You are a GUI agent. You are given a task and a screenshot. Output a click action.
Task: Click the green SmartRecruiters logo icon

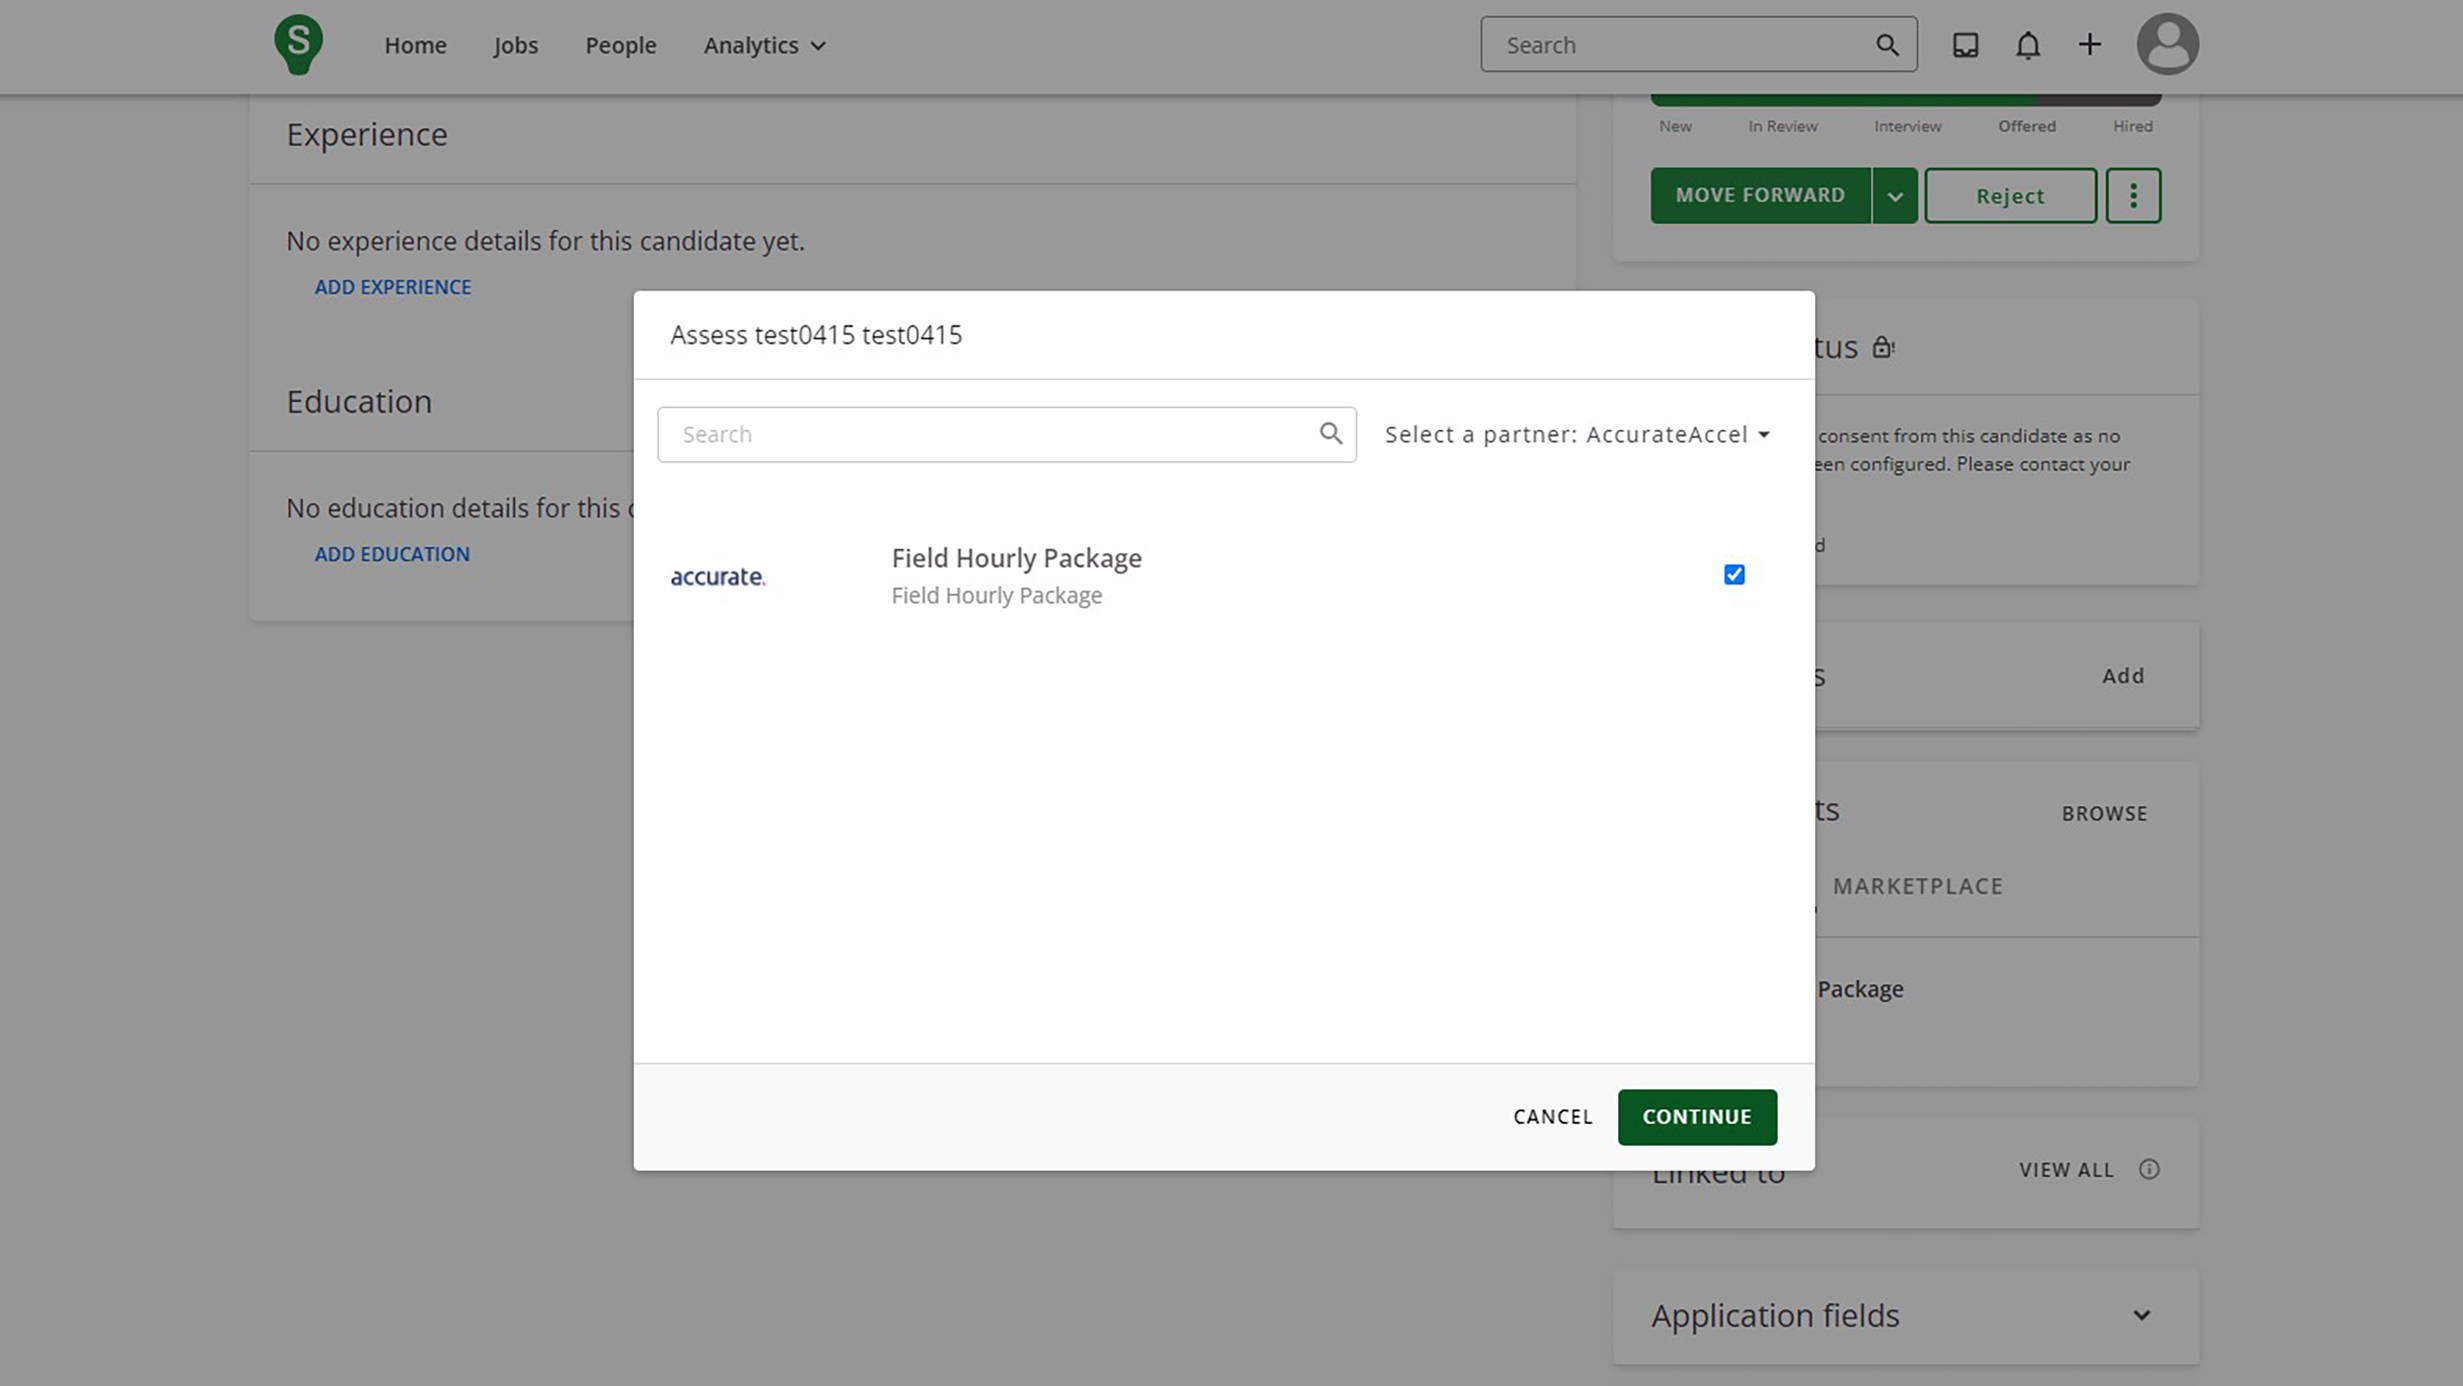pos(298,45)
